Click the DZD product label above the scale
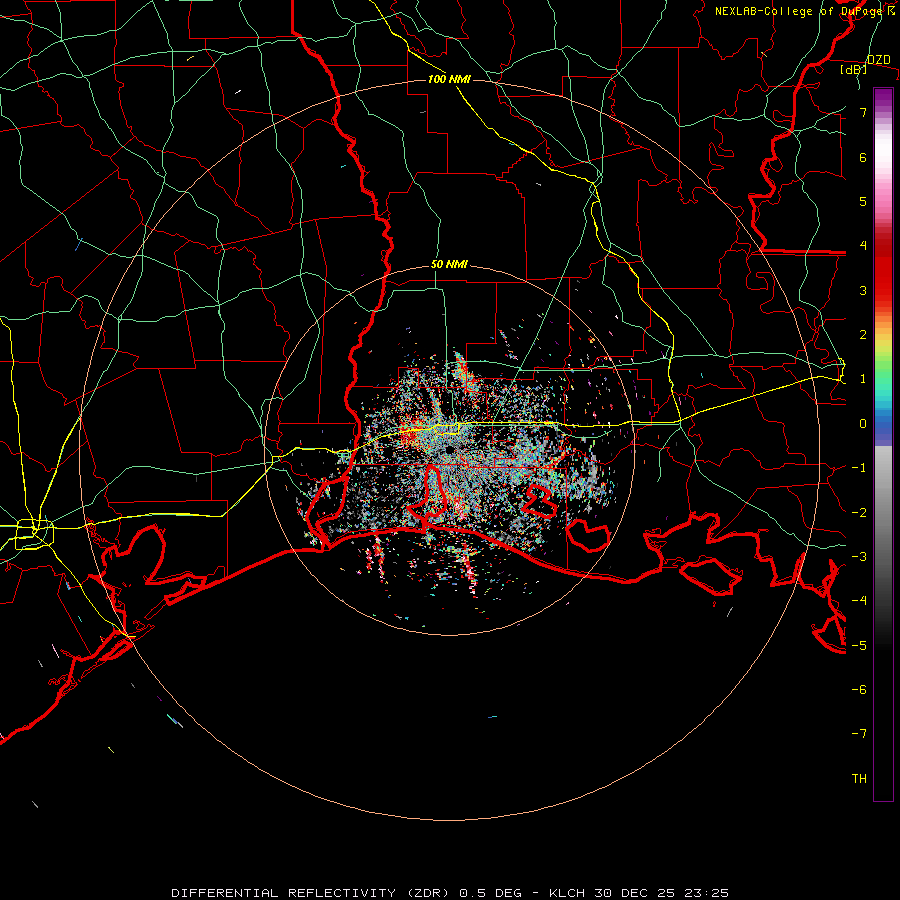 click(x=879, y=60)
